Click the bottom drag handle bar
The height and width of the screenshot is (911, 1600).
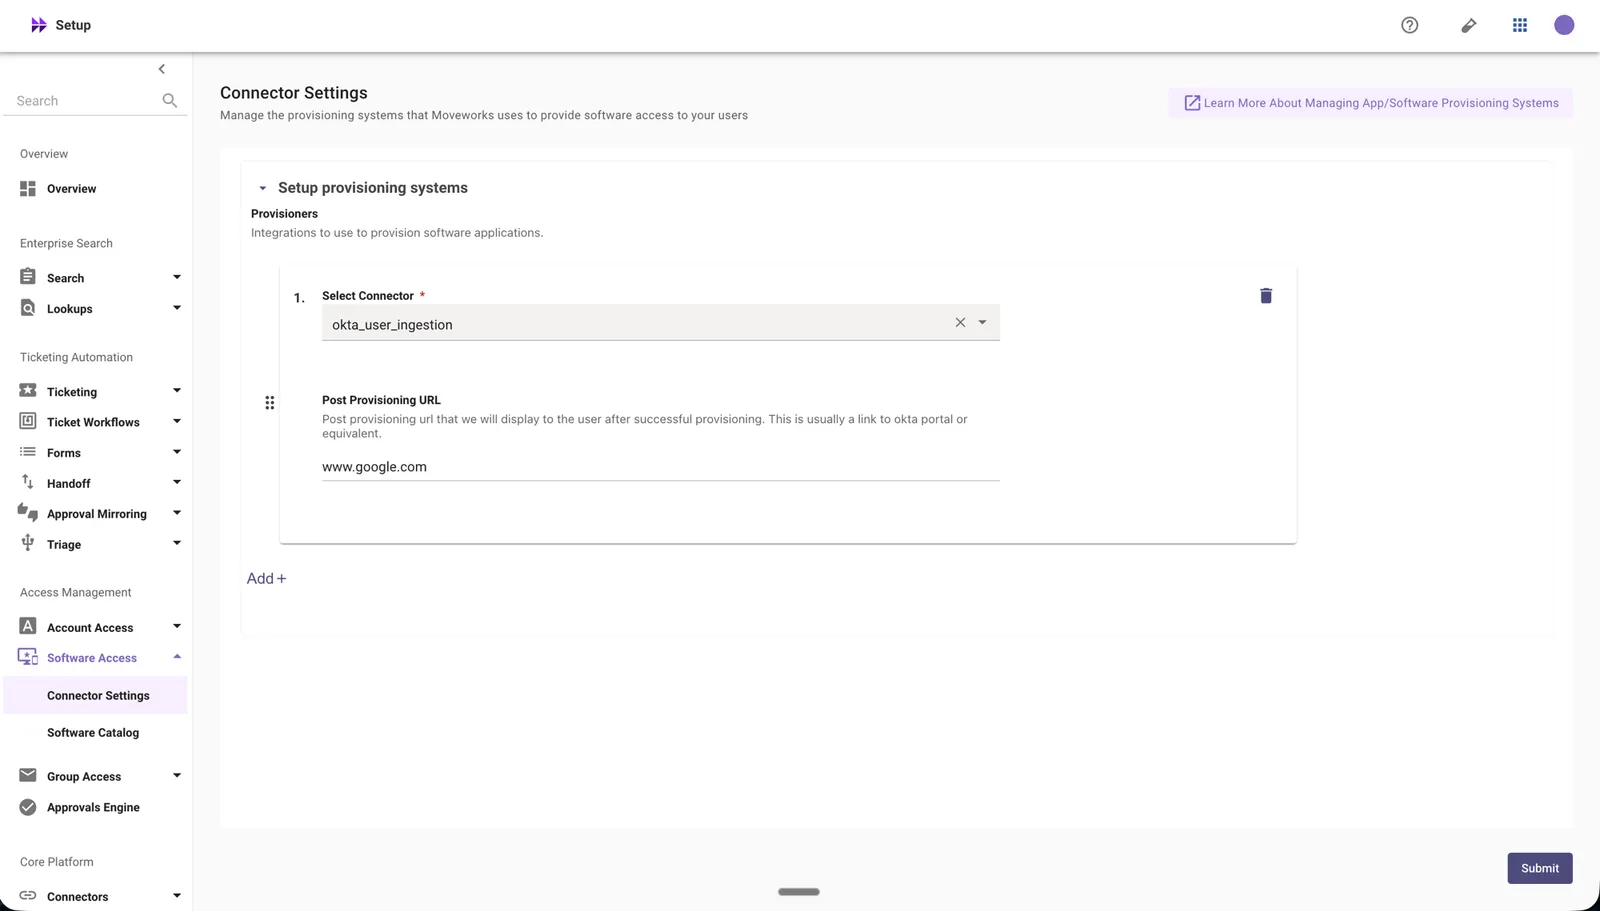(x=799, y=891)
